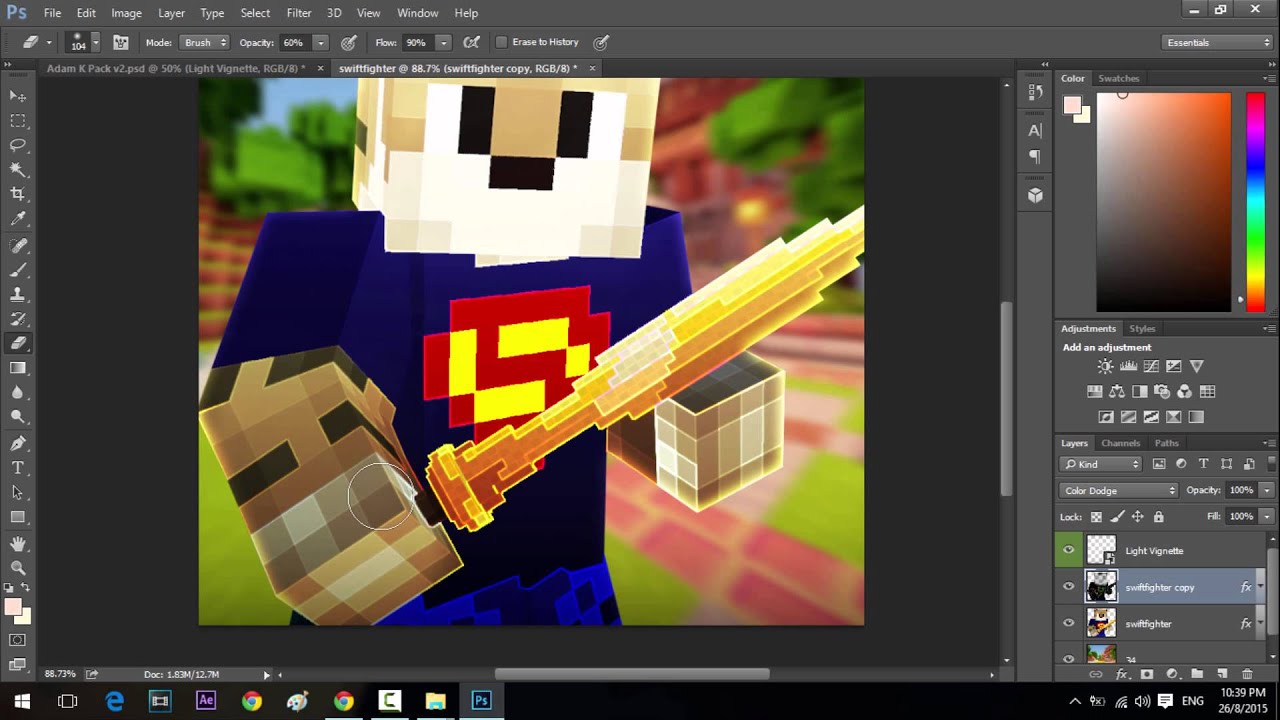Image resolution: width=1280 pixels, height=720 pixels.
Task: Select the Brush tool
Action: 18,270
